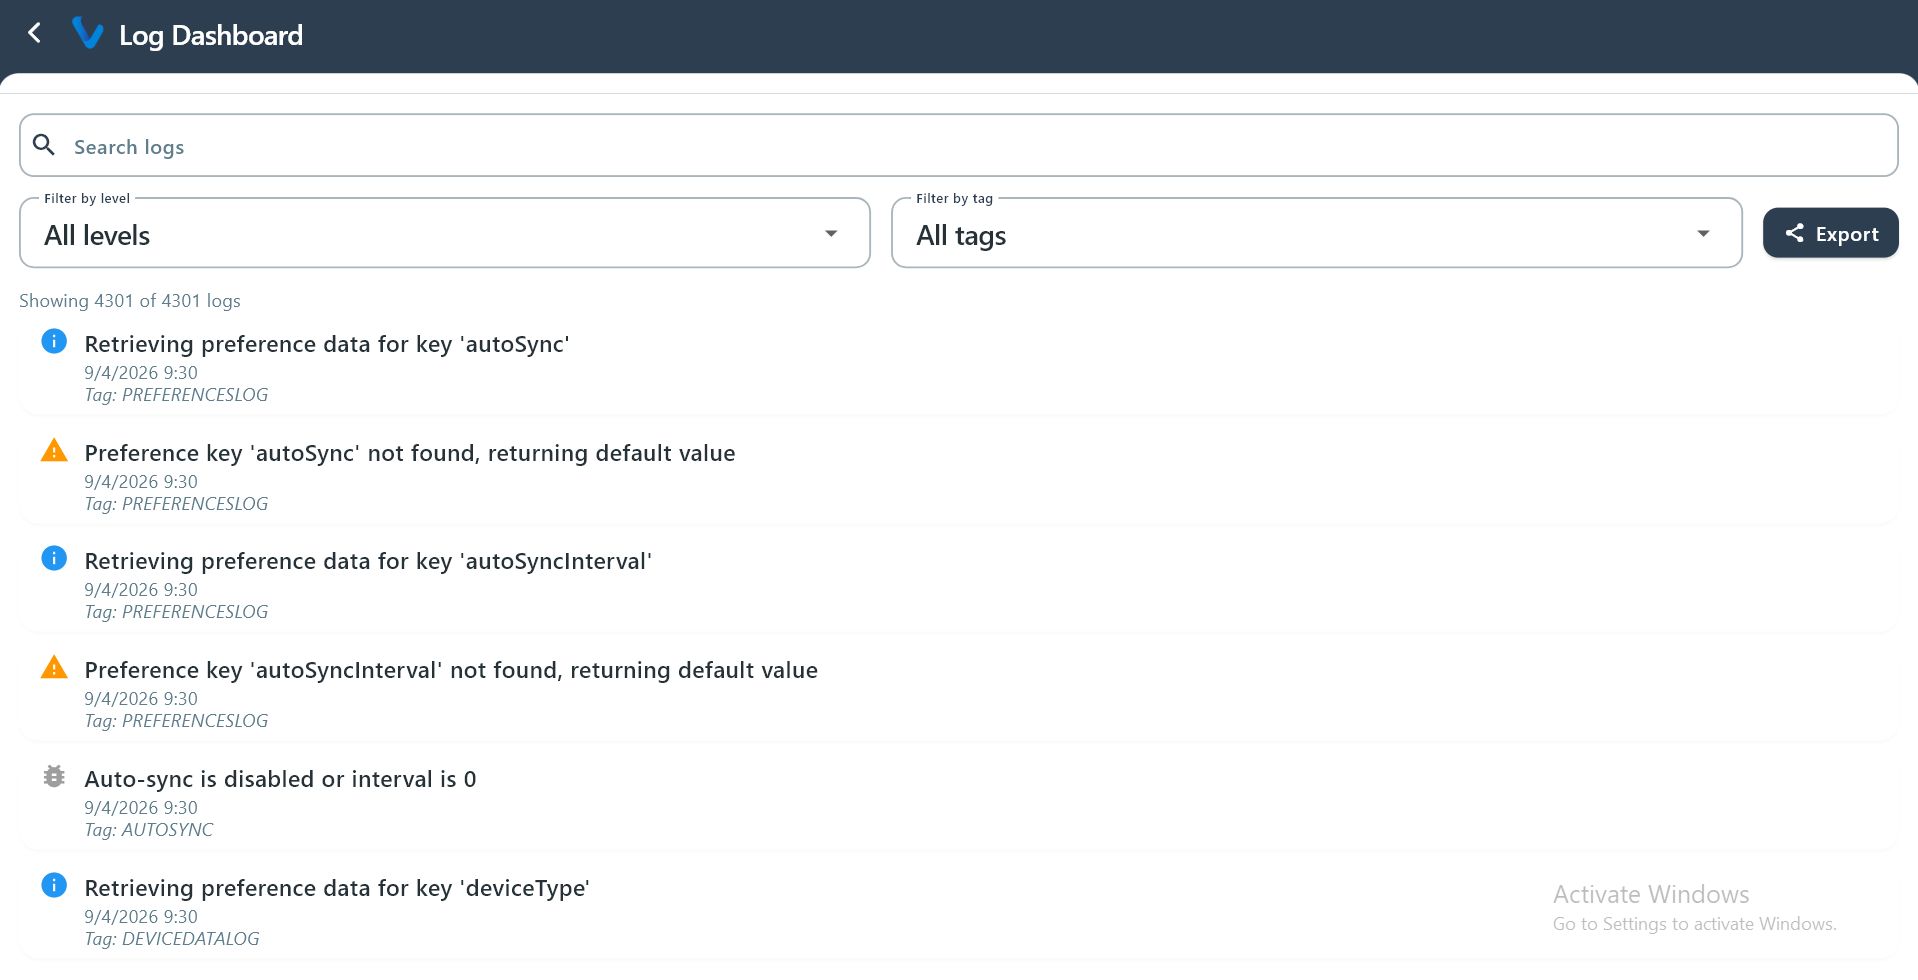The image size is (1918, 980).
Task: Click the search magnifier icon
Action: point(44,145)
